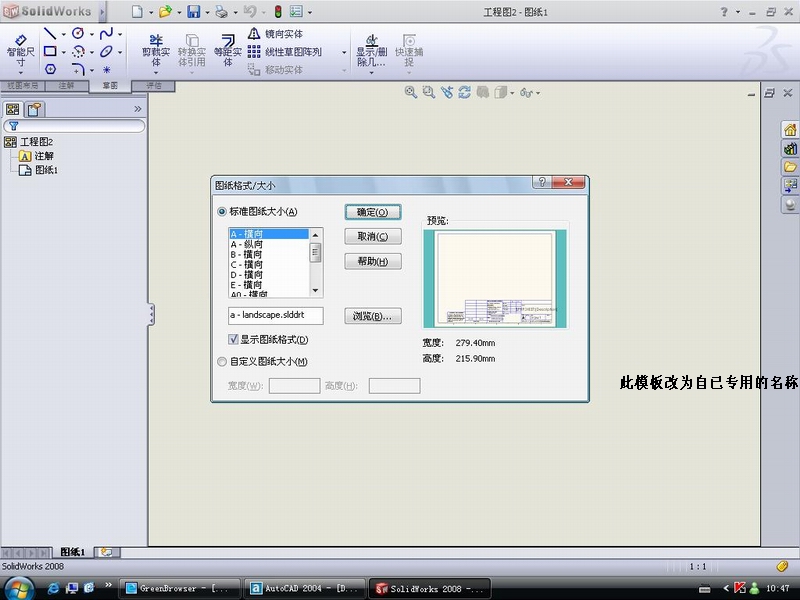Select Custom sheet size (自定义图纸大小) radio
Image resolution: width=800 pixels, height=600 pixels.
point(221,362)
